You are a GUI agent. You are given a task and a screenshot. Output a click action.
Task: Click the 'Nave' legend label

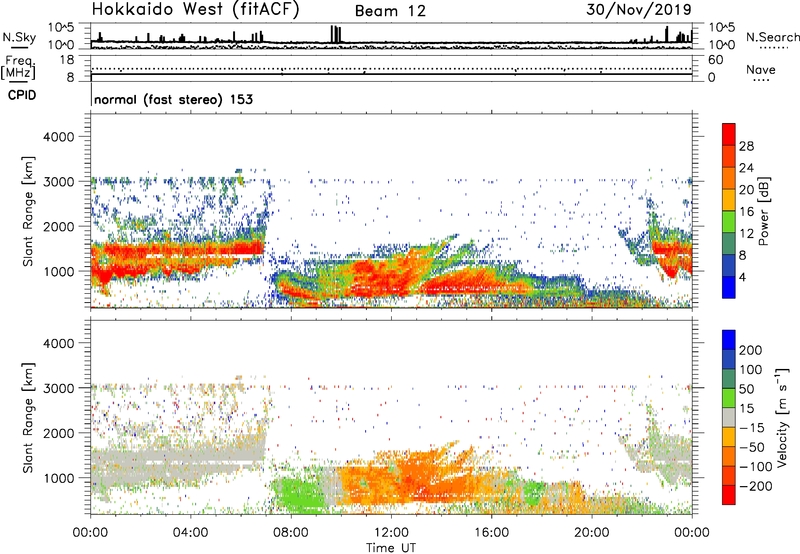(x=760, y=70)
